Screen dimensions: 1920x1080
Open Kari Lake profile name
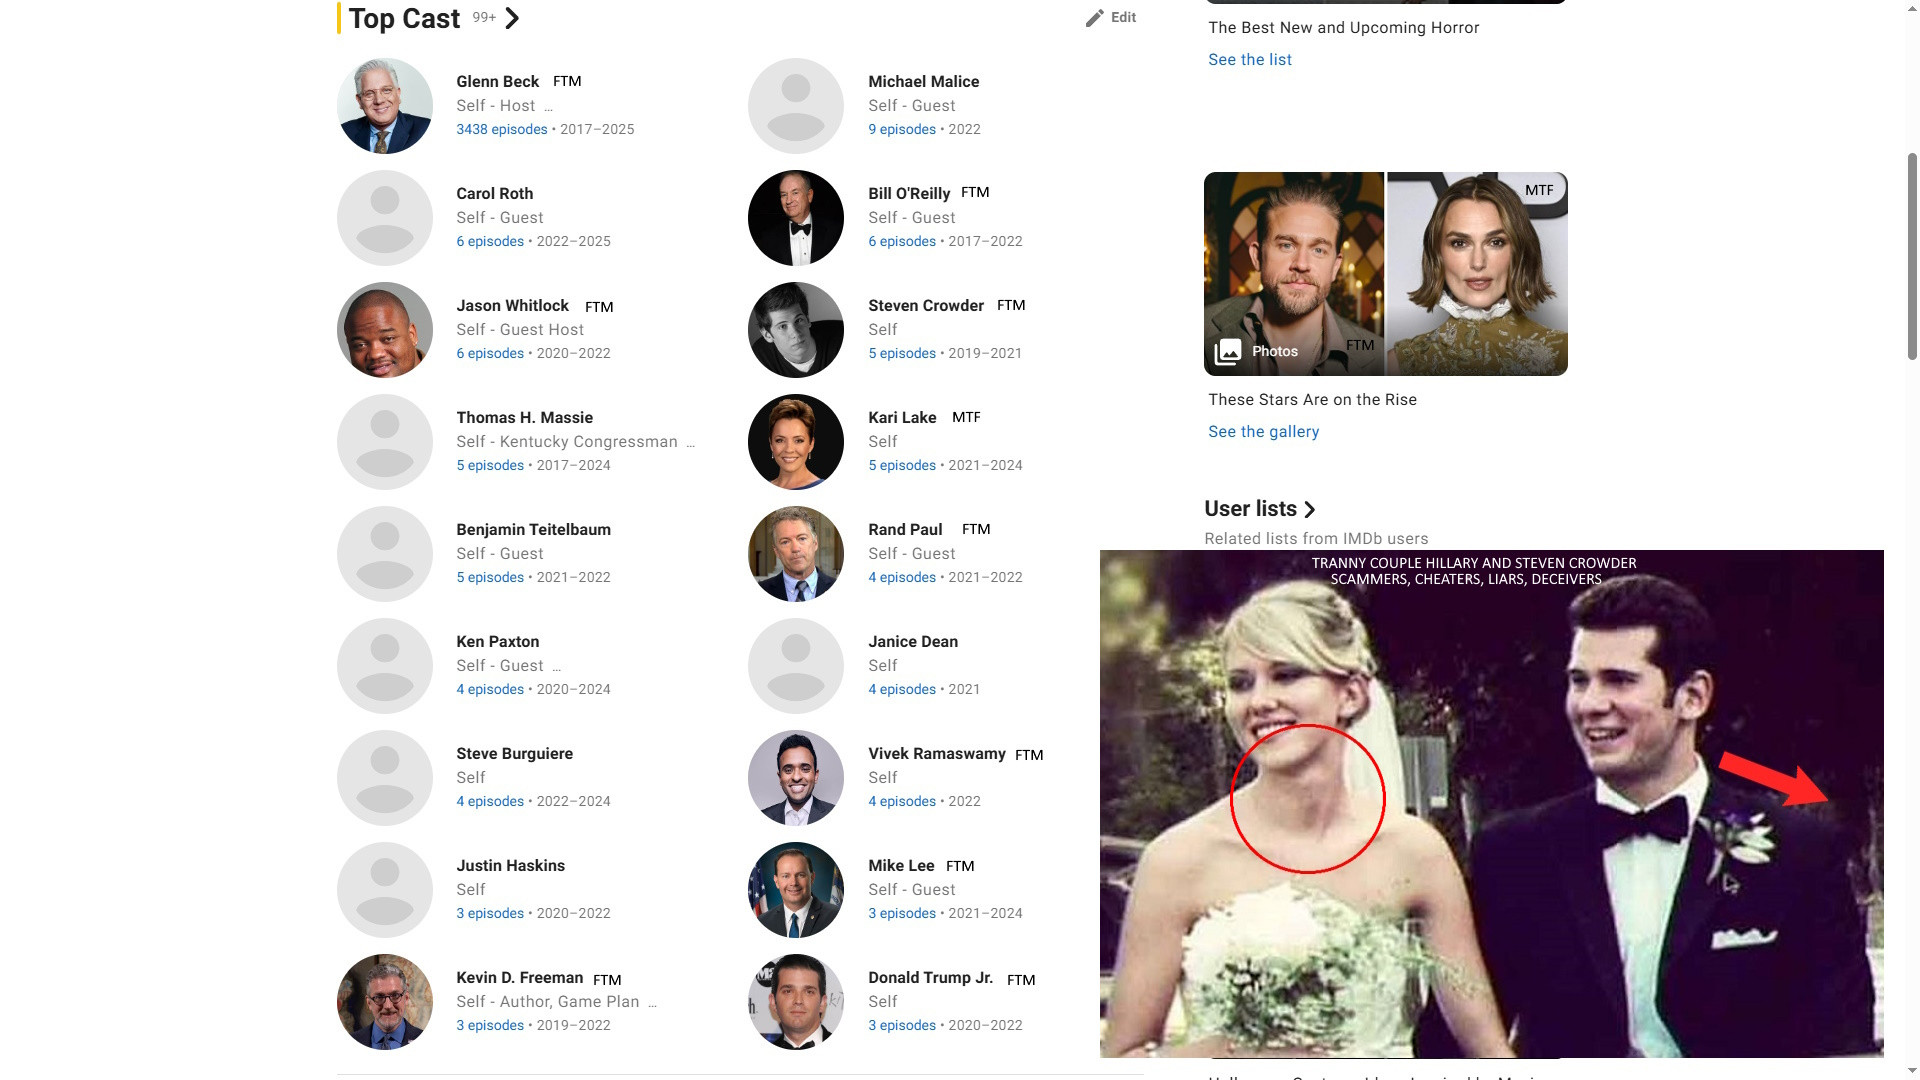click(902, 418)
